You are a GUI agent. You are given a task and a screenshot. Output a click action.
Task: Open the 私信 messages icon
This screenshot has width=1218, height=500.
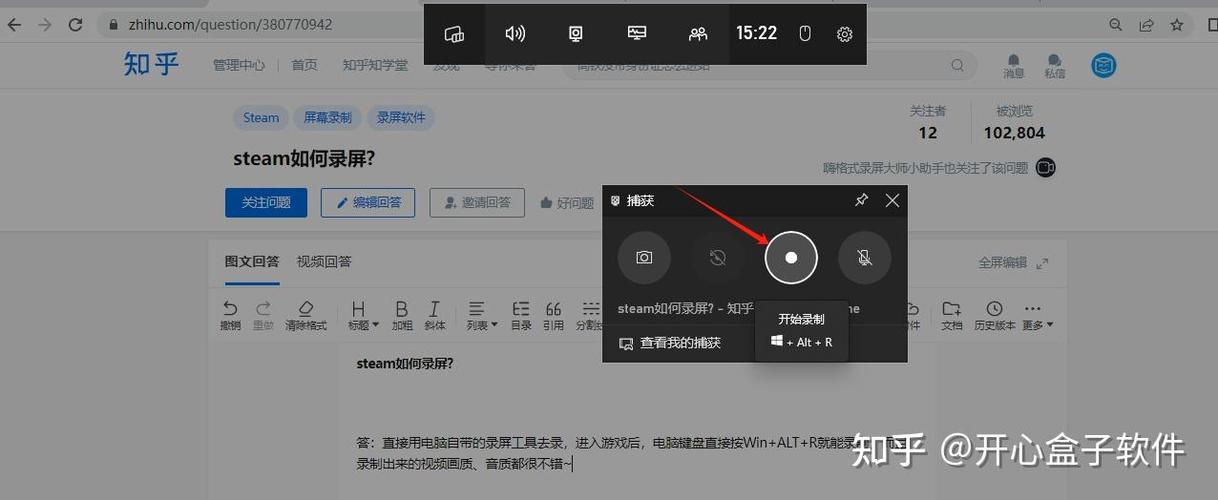[x=1055, y=66]
